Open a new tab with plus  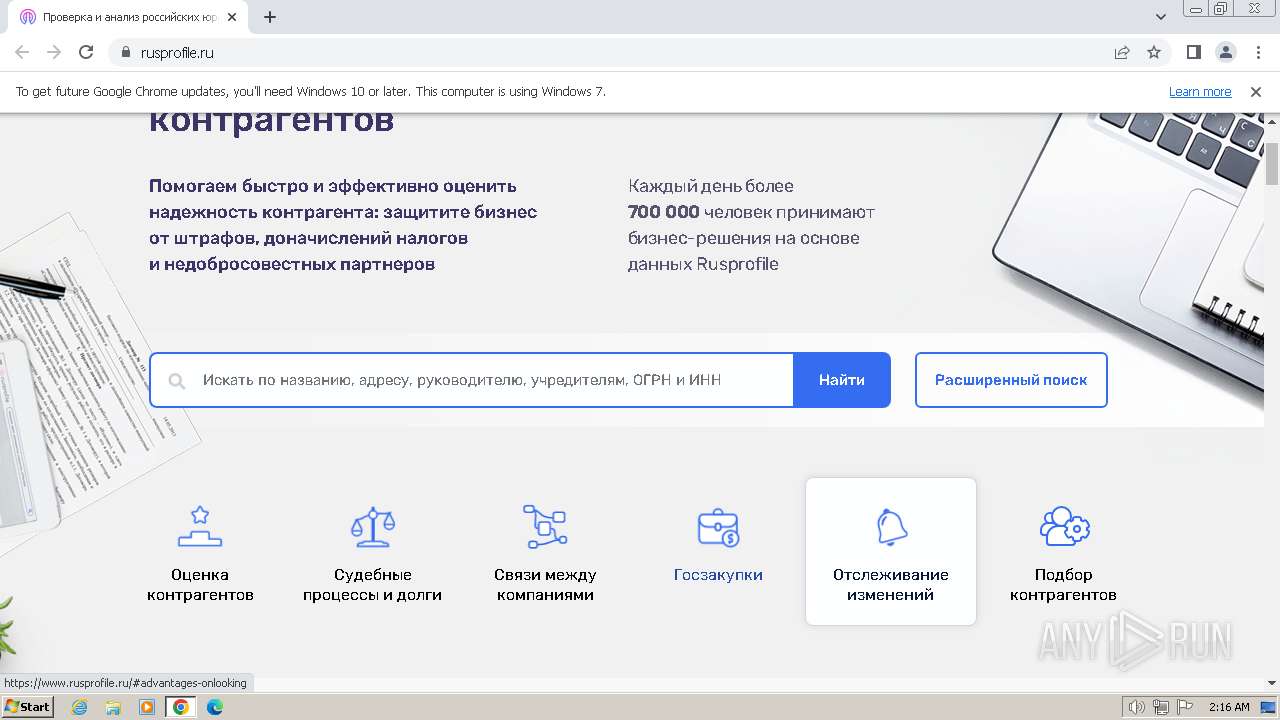pyautogui.click(x=269, y=17)
